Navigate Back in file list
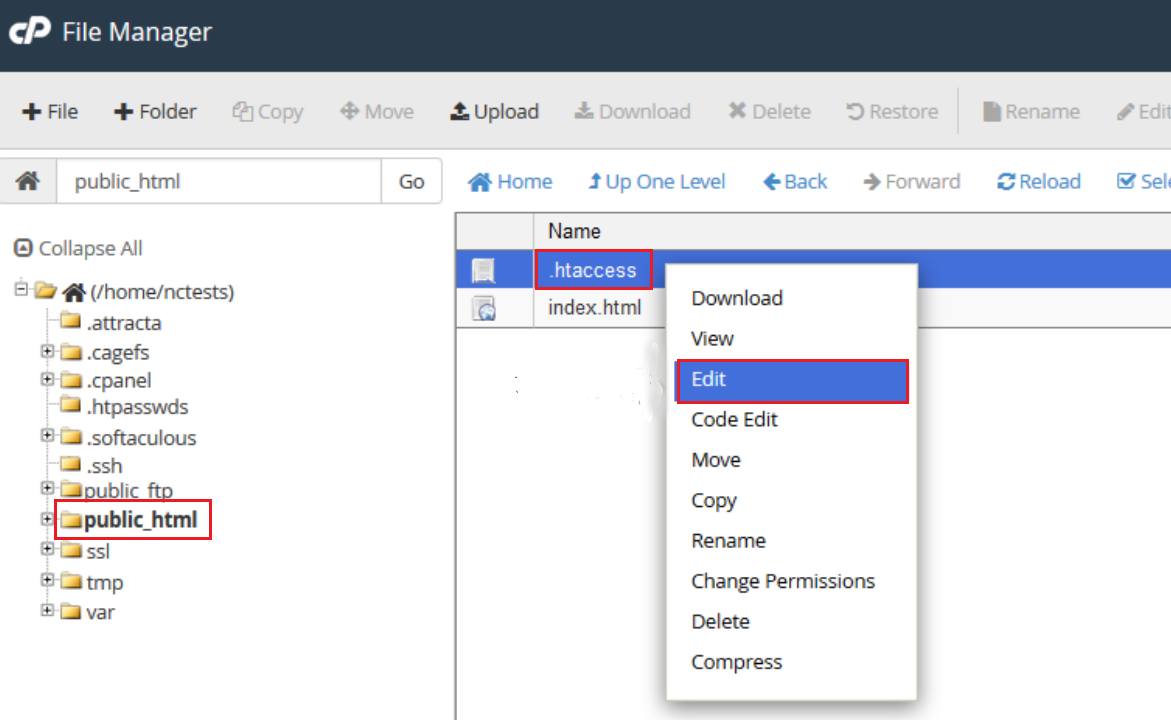 [795, 181]
